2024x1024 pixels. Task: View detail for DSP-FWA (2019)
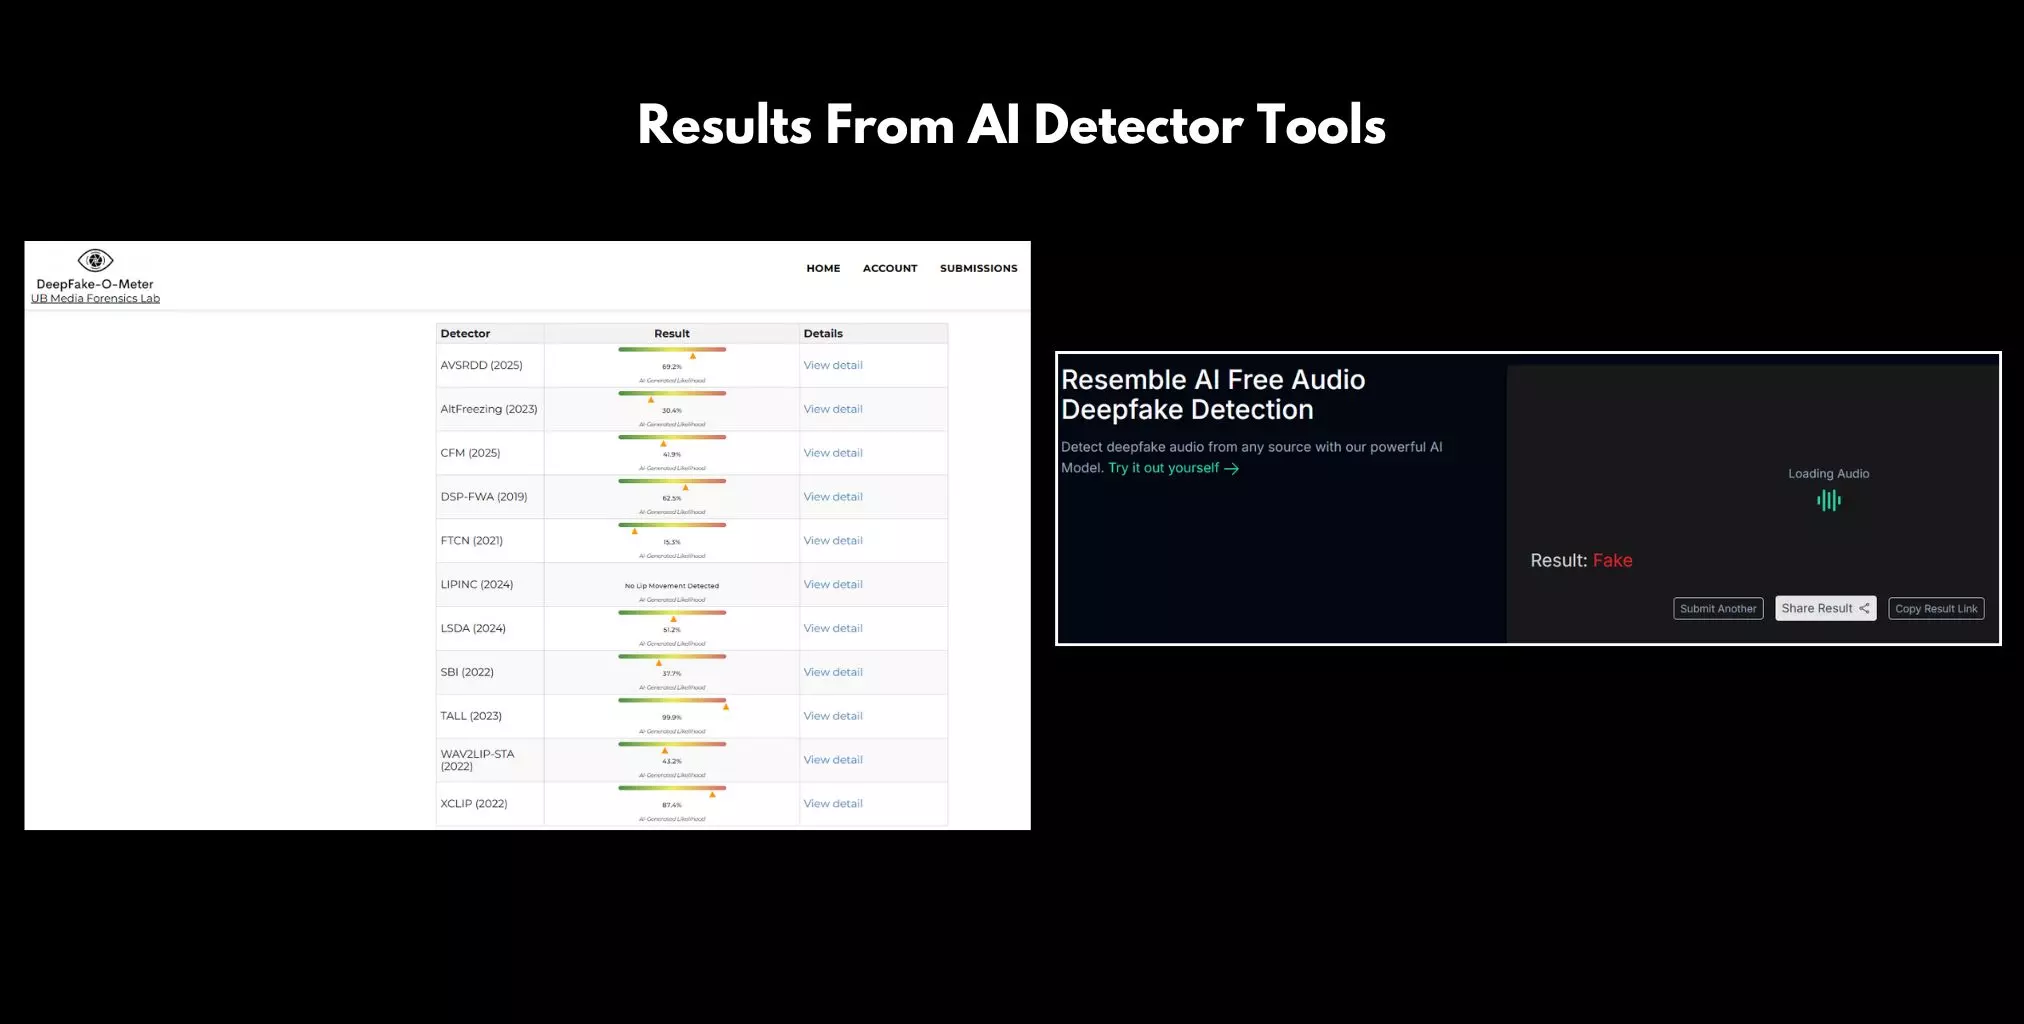[833, 497]
